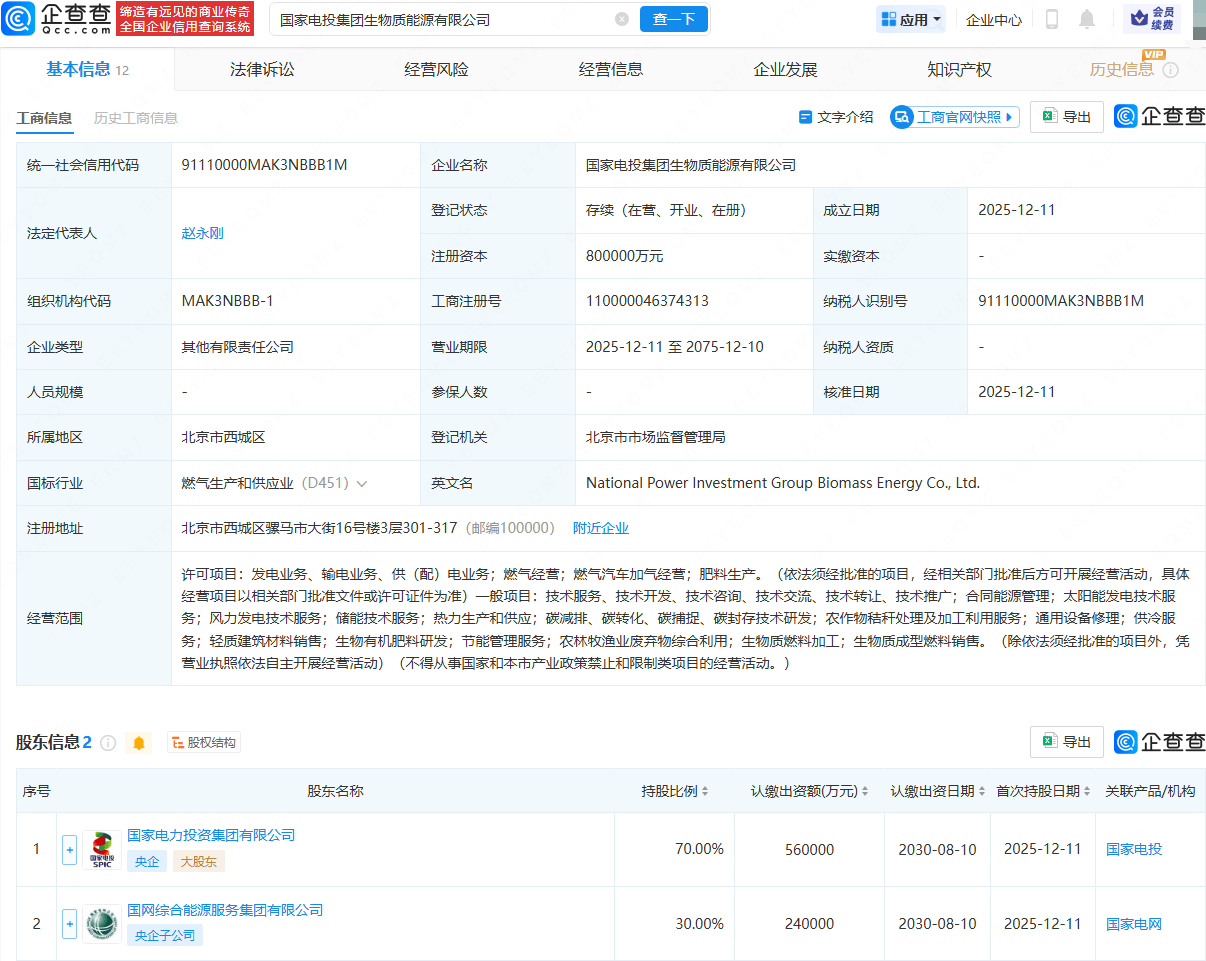The height and width of the screenshot is (961, 1206).
Task: Expand the 国标行业 industry classification chevron
Action: tap(362, 484)
